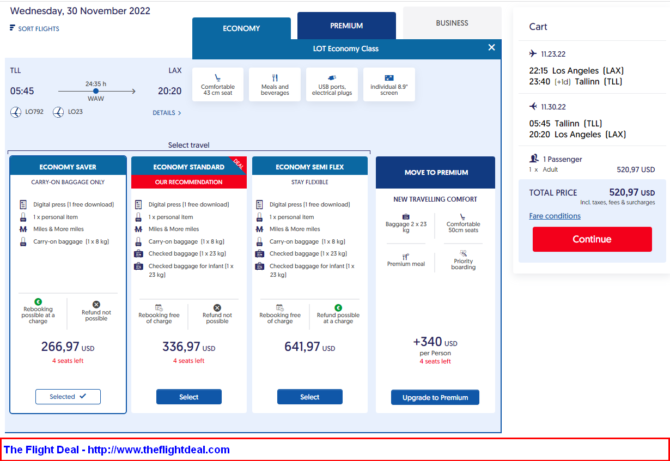
Task: Click the 641,97 USD price
Action: [310, 346]
